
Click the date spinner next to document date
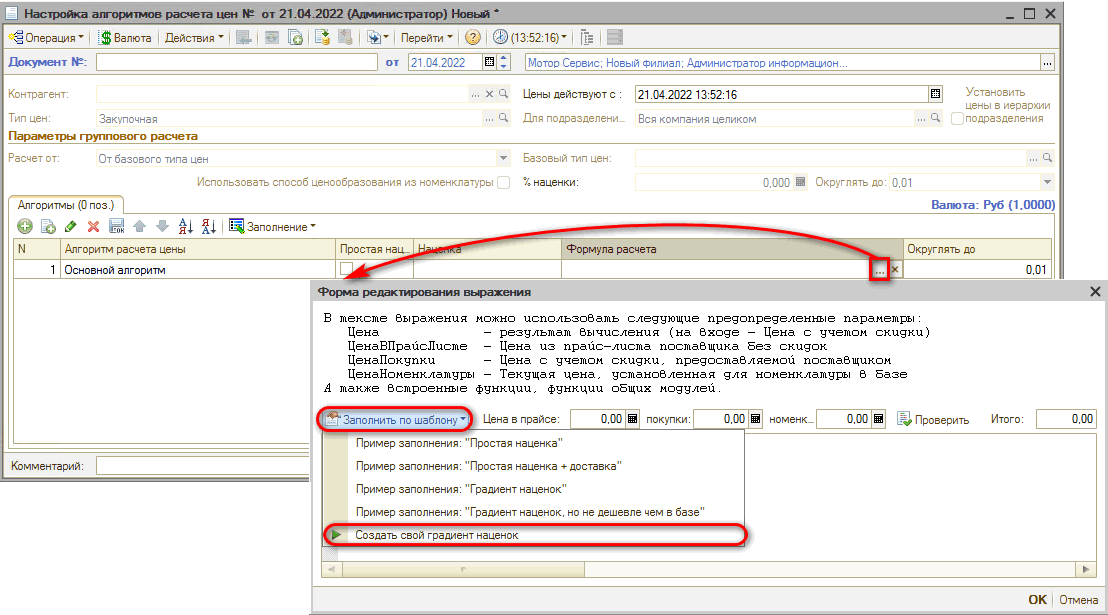[503, 62]
